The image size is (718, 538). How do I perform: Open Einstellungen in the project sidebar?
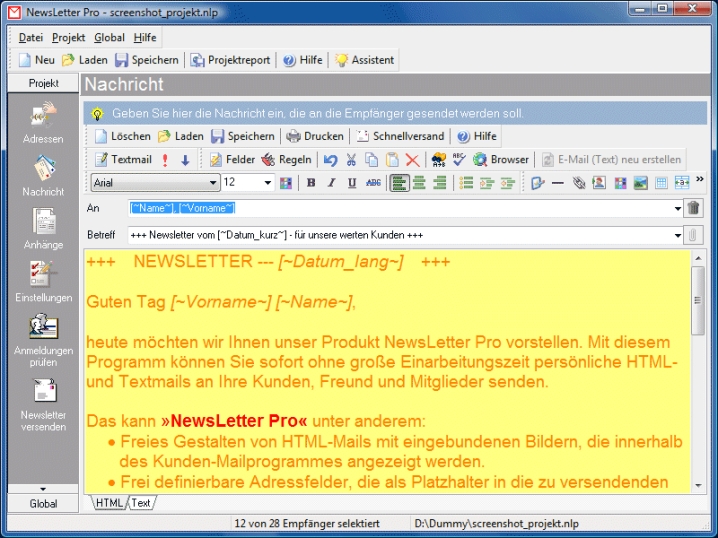pos(43,279)
